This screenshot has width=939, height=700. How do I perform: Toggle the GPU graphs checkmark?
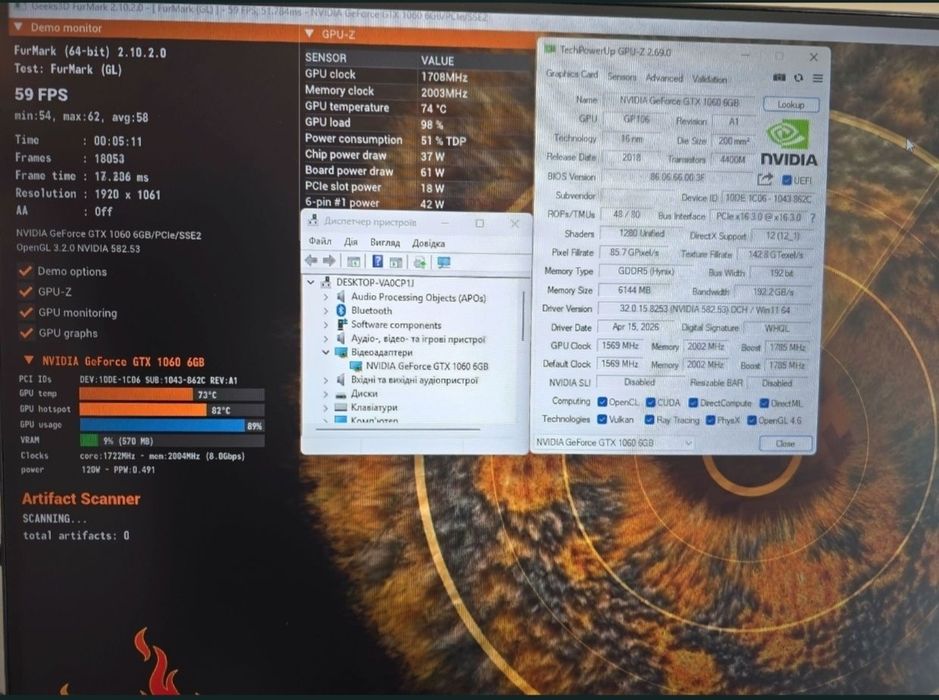26,332
